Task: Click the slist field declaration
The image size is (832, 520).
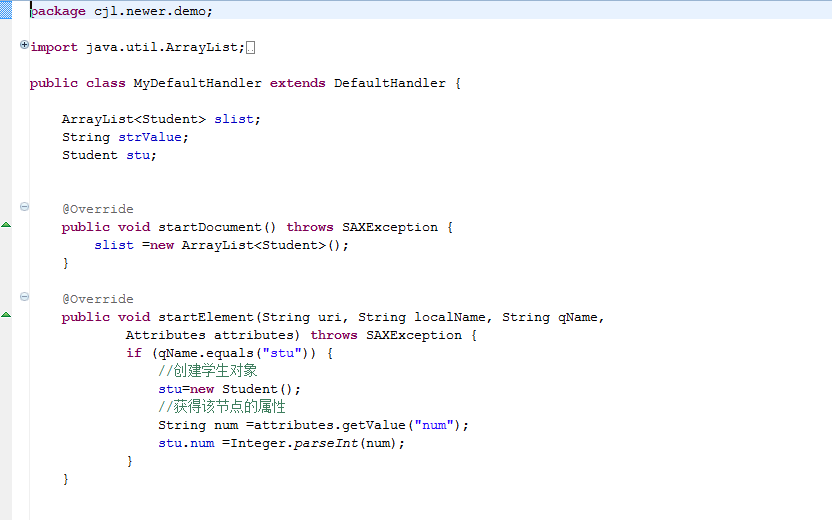Action: pyautogui.click(x=161, y=119)
